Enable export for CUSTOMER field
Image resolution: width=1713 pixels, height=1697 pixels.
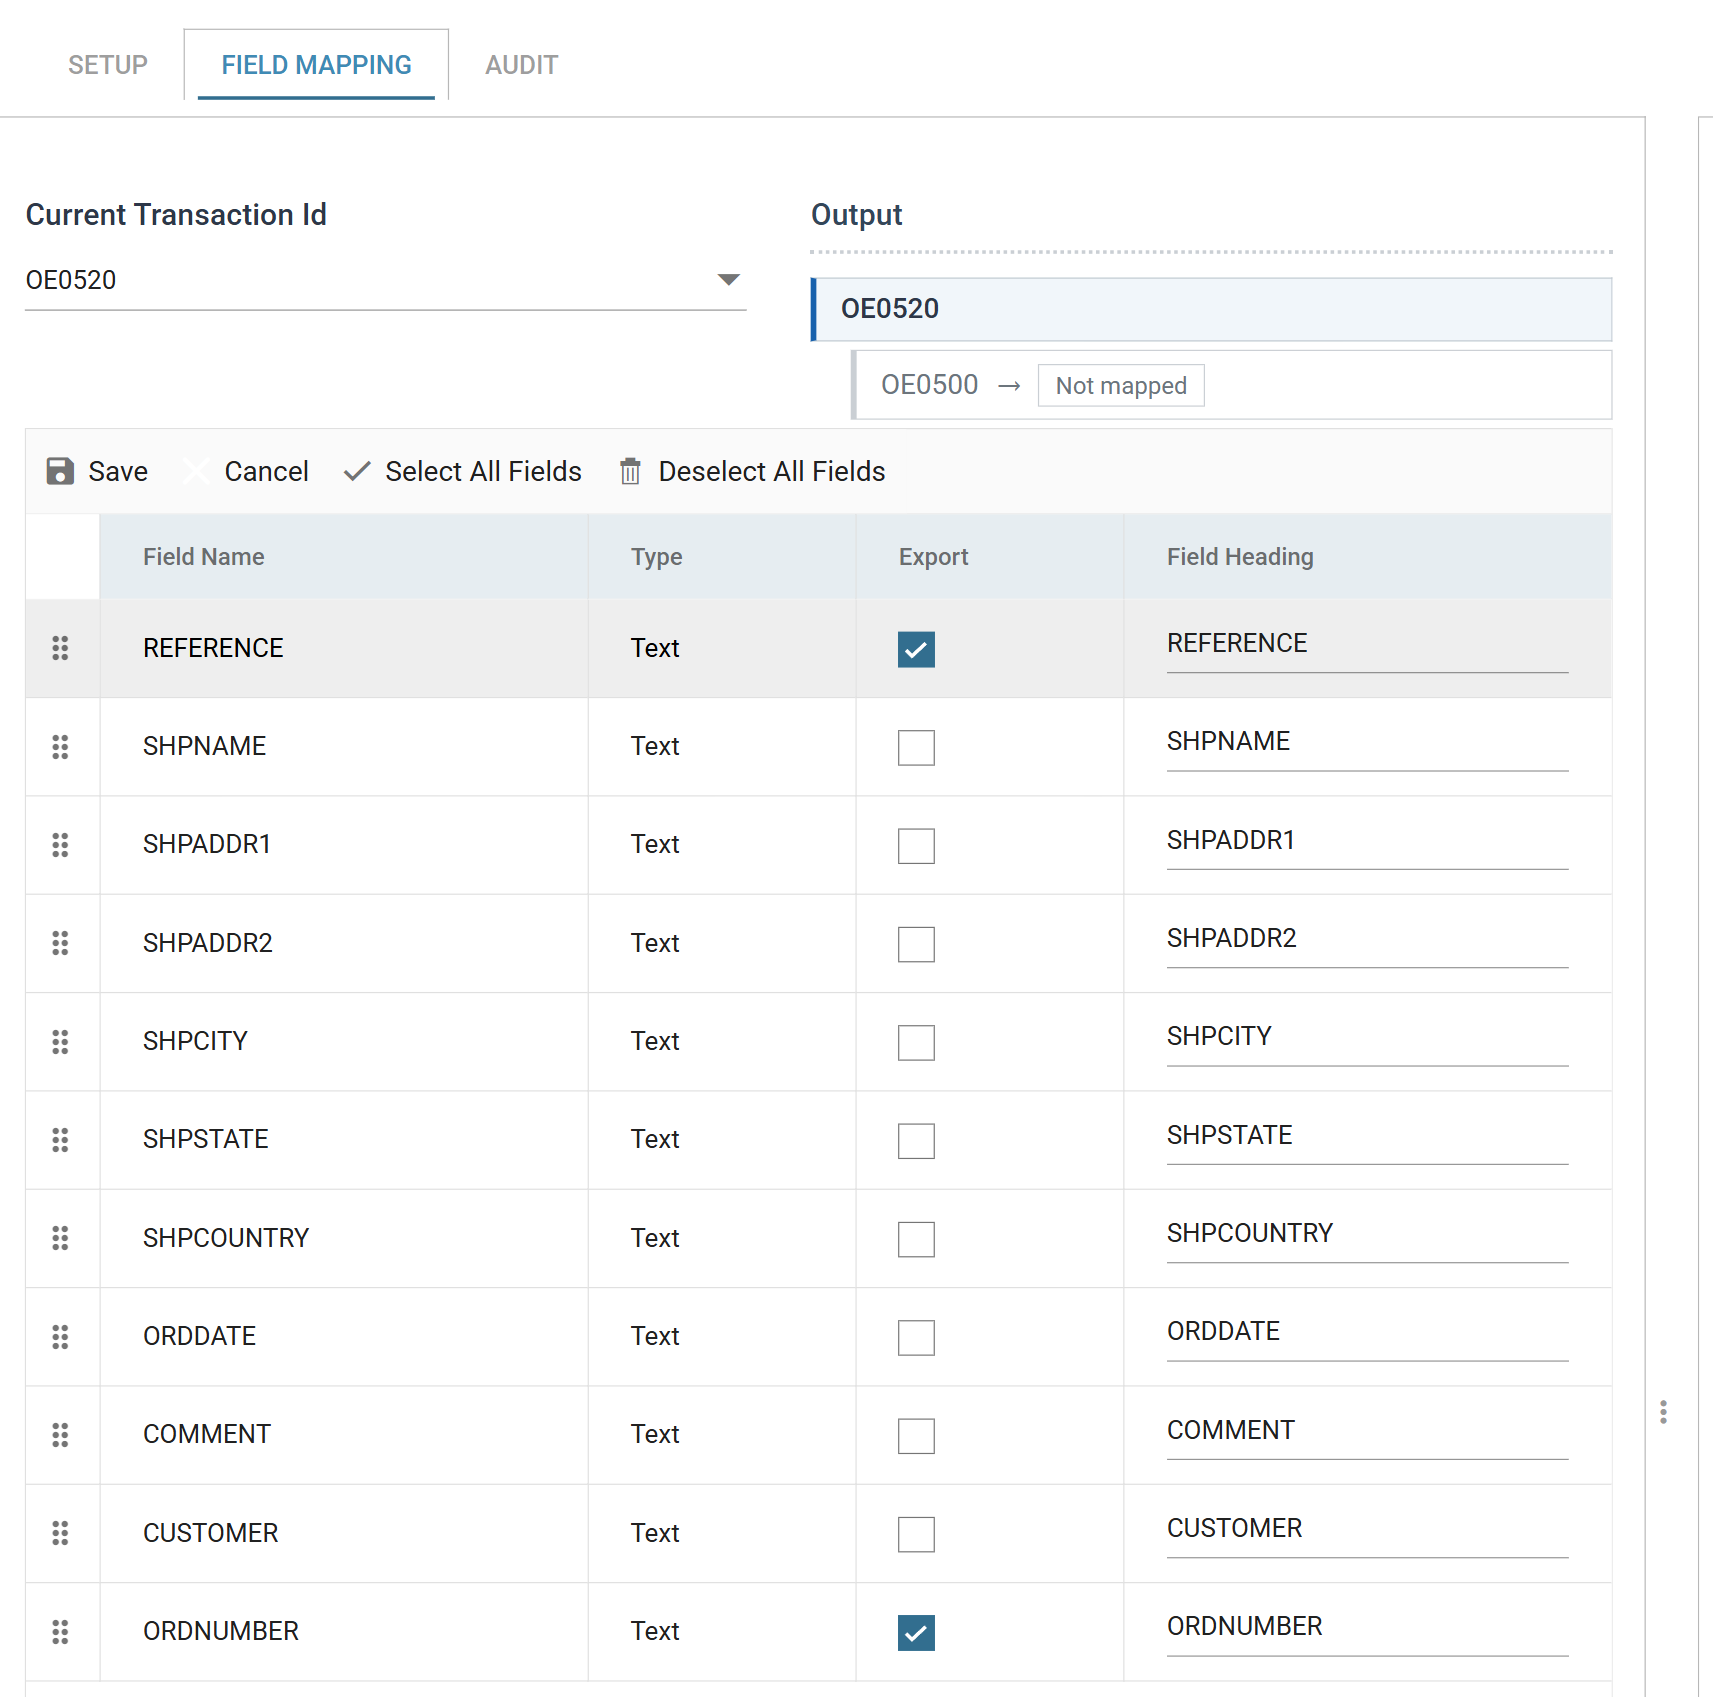(x=916, y=1534)
